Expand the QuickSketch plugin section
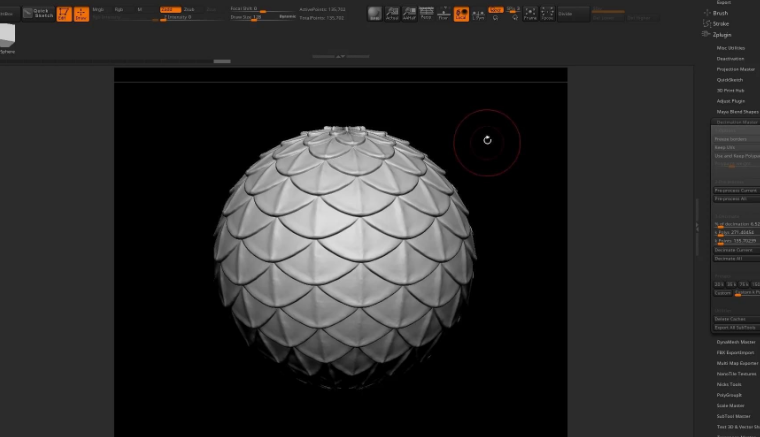The height and width of the screenshot is (437, 760). point(729,80)
